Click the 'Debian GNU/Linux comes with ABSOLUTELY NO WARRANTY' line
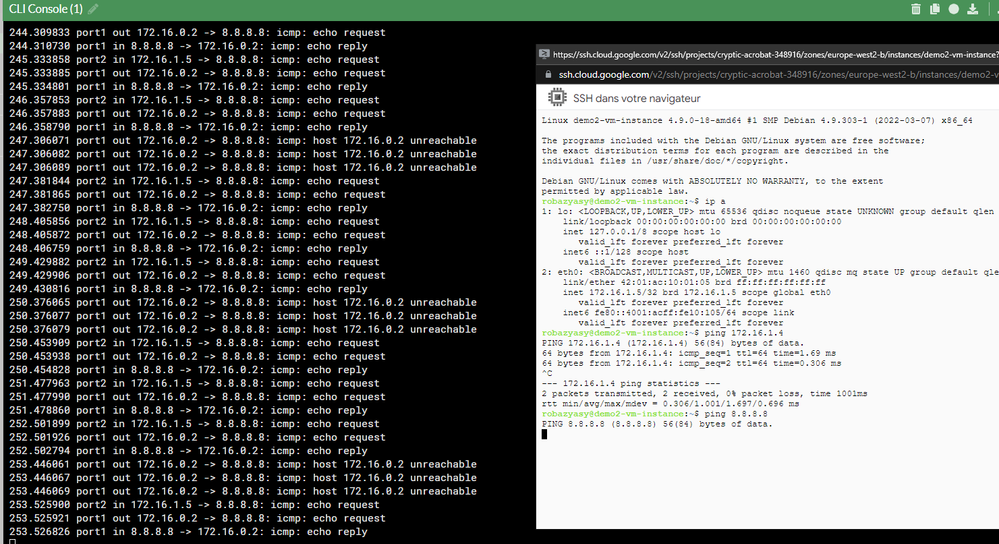 tap(712, 181)
